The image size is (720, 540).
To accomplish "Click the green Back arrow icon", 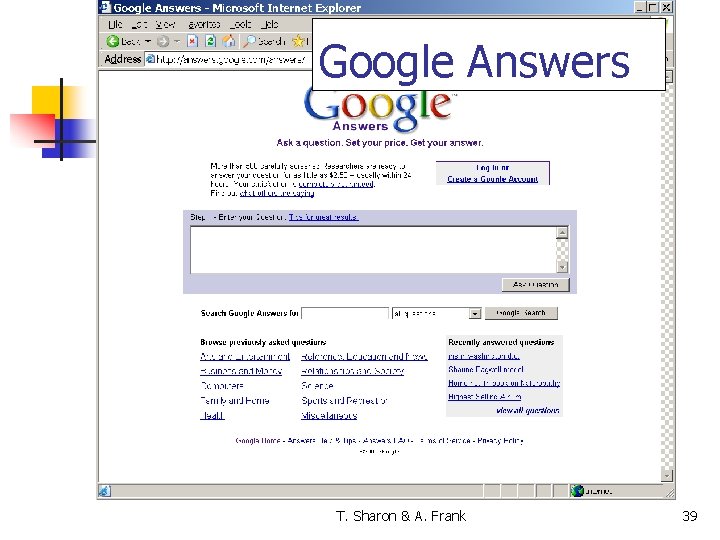I will click(x=112, y=41).
